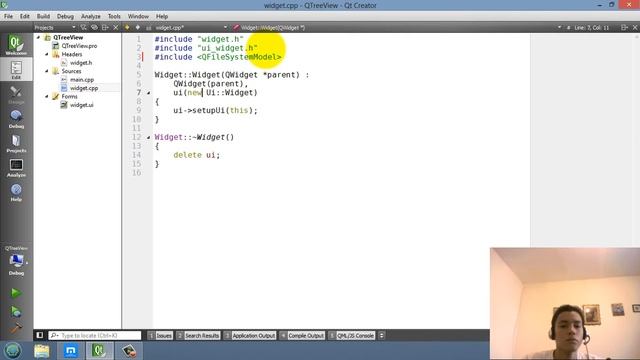
Task: Select widget.ui in Forms
Action: (81, 105)
